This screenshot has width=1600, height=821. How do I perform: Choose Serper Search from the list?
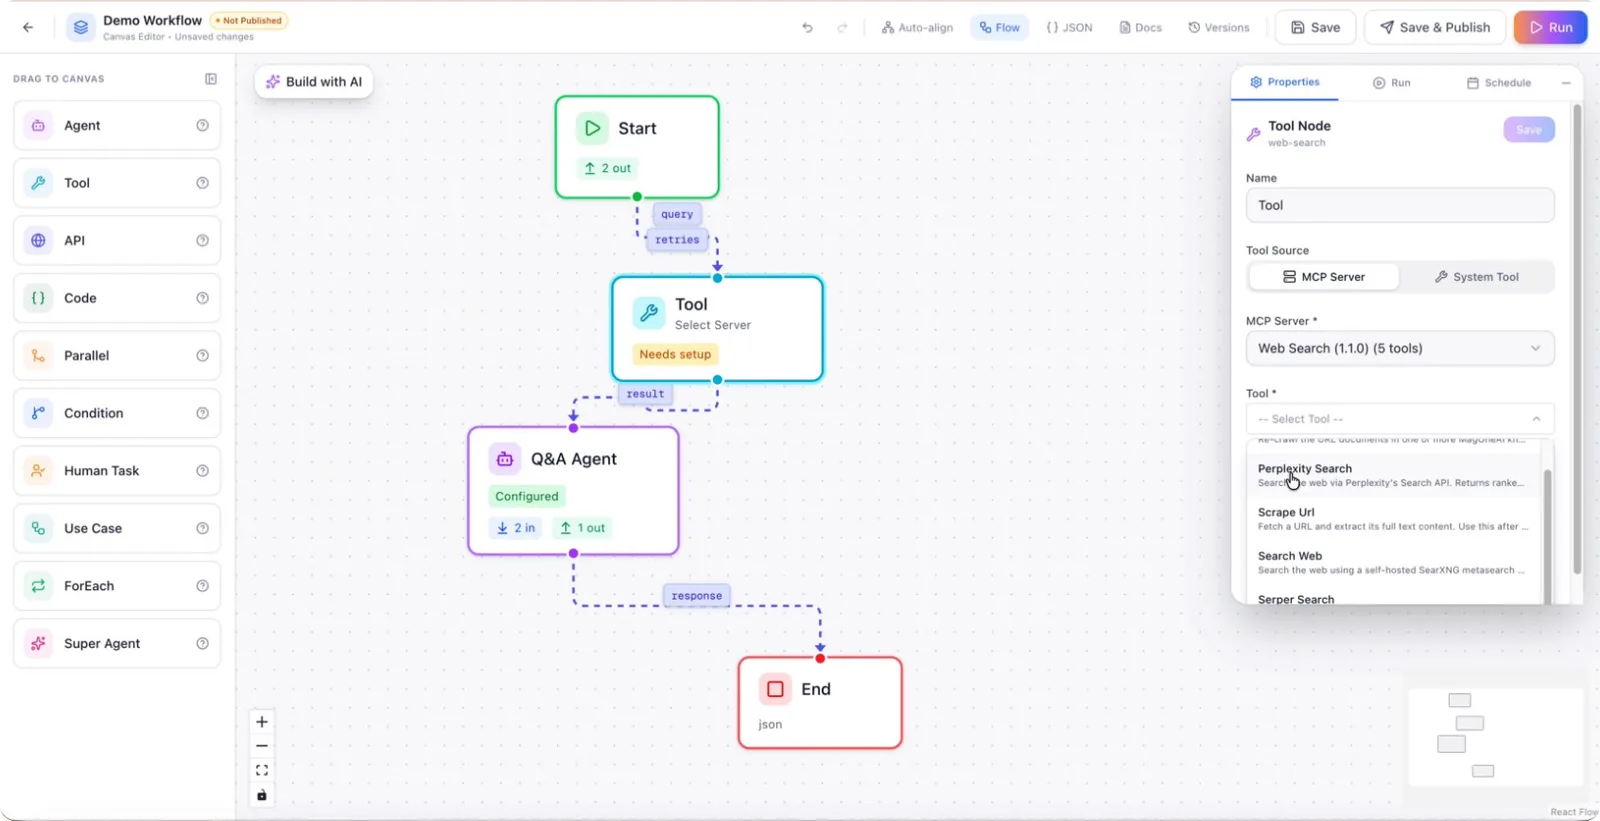[x=1391, y=598]
